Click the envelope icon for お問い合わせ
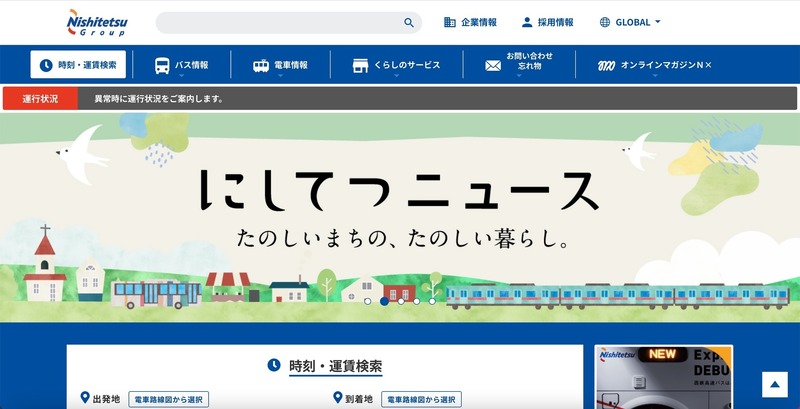The image size is (800, 409). [x=492, y=66]
